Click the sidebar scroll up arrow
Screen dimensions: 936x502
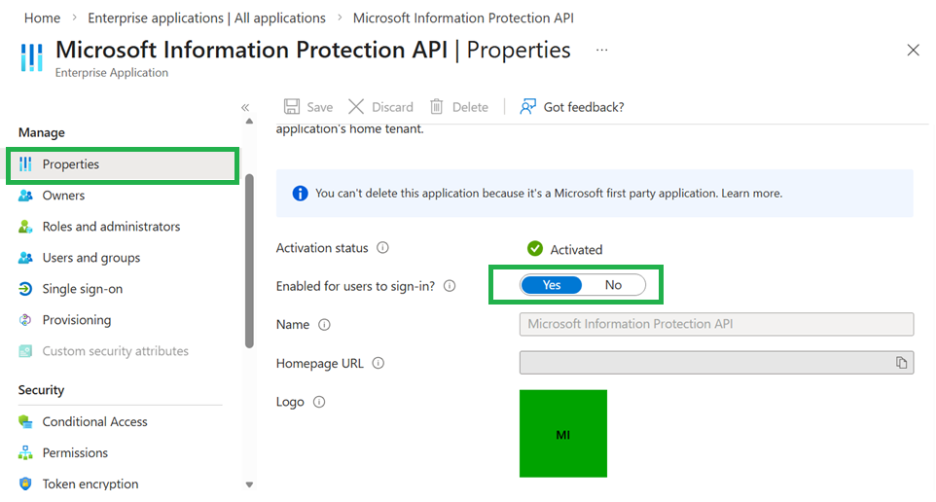[250, 121]
